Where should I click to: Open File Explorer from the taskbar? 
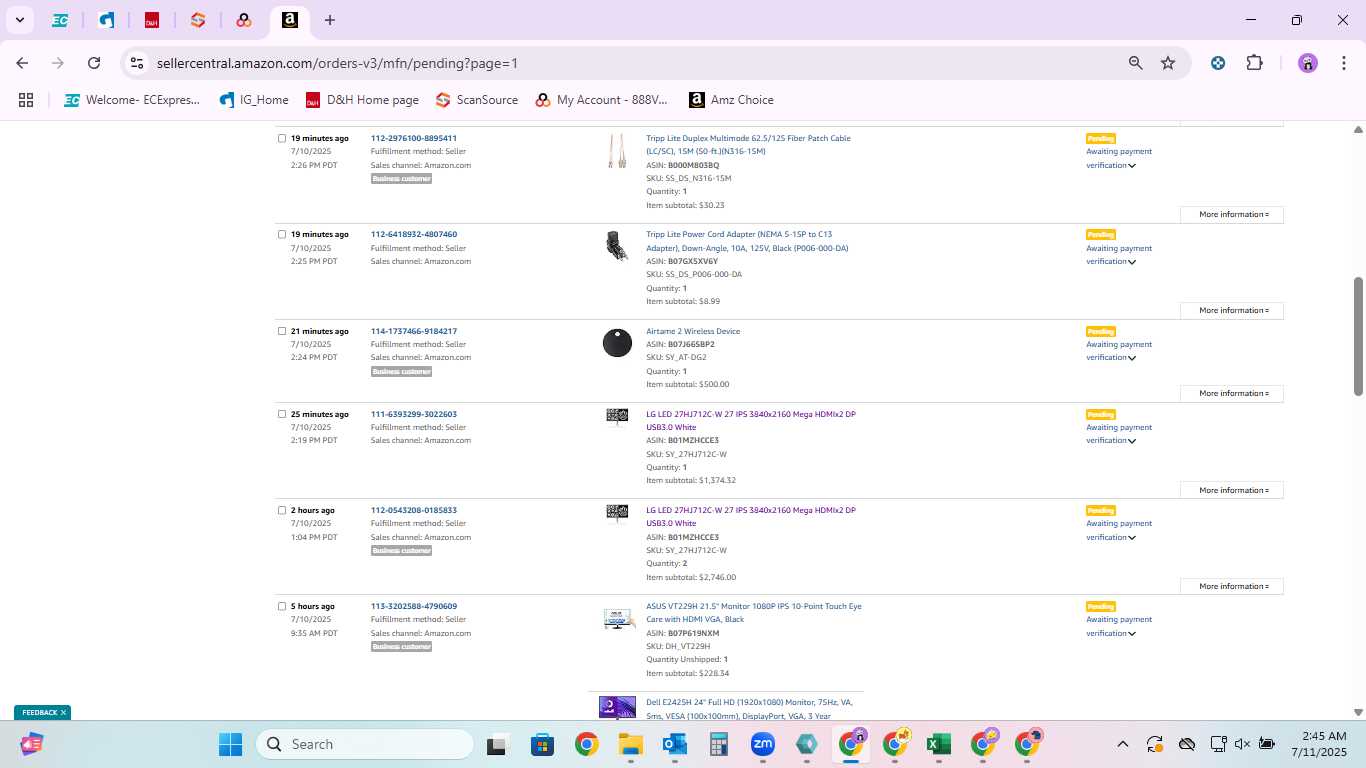coord(630,744)
